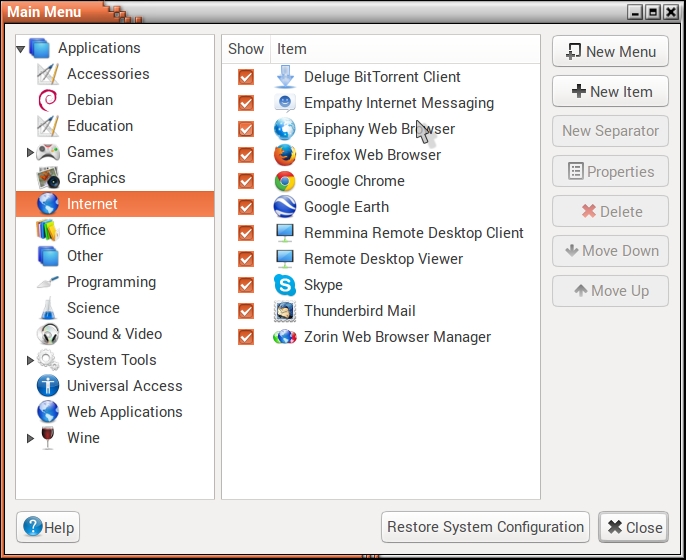Click the Universal Access icon
Image resolution: width=686 pixels, height=560 pixels.
48,386
